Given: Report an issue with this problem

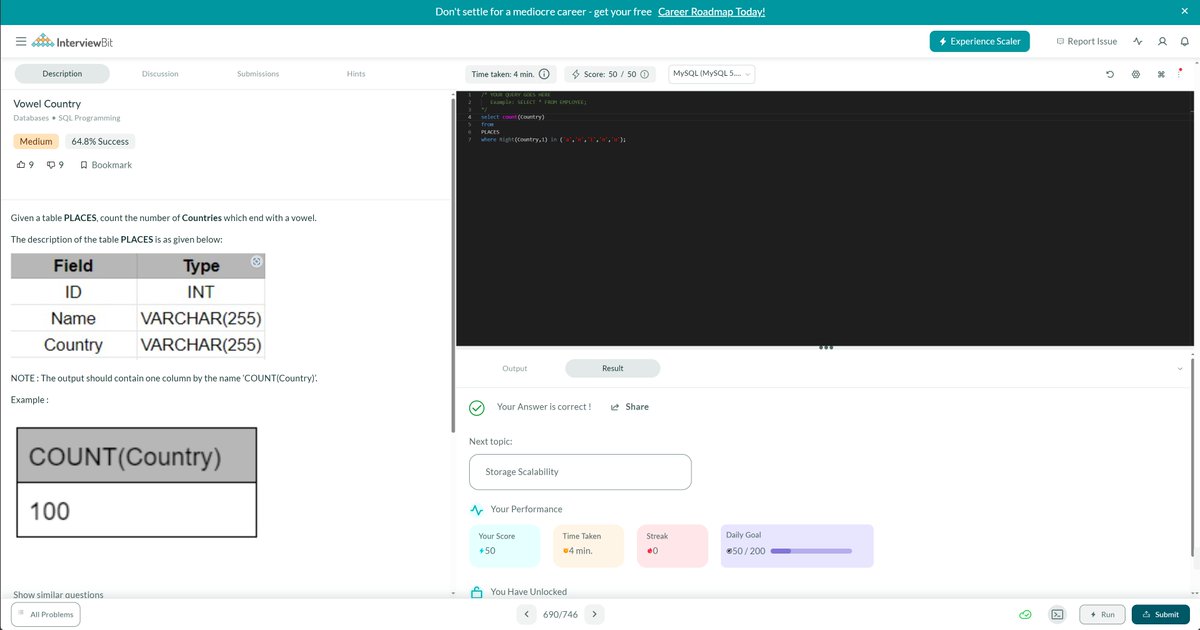Looking at the screenshot, I should (1087, 41).
